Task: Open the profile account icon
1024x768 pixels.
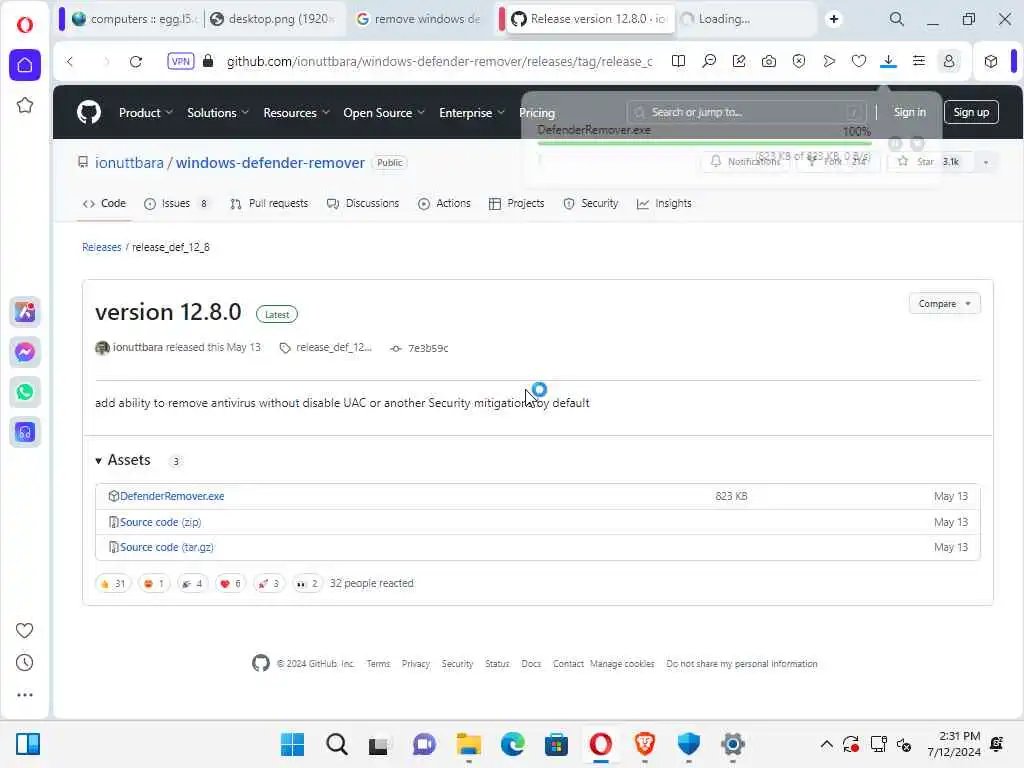Action: pos(948,61)
